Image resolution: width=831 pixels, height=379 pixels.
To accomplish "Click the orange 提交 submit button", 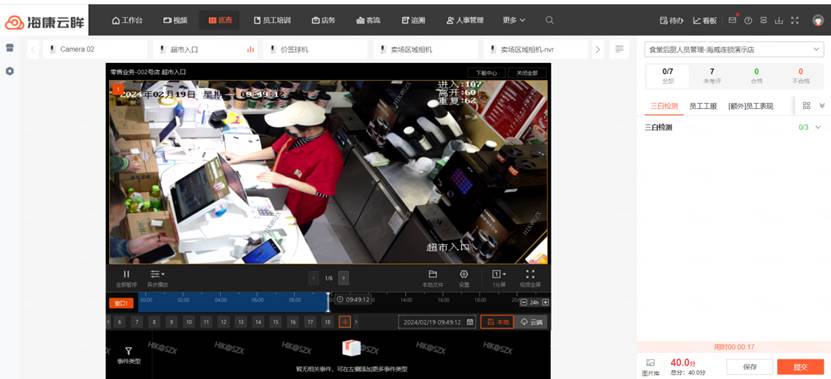I will [800, 366].
